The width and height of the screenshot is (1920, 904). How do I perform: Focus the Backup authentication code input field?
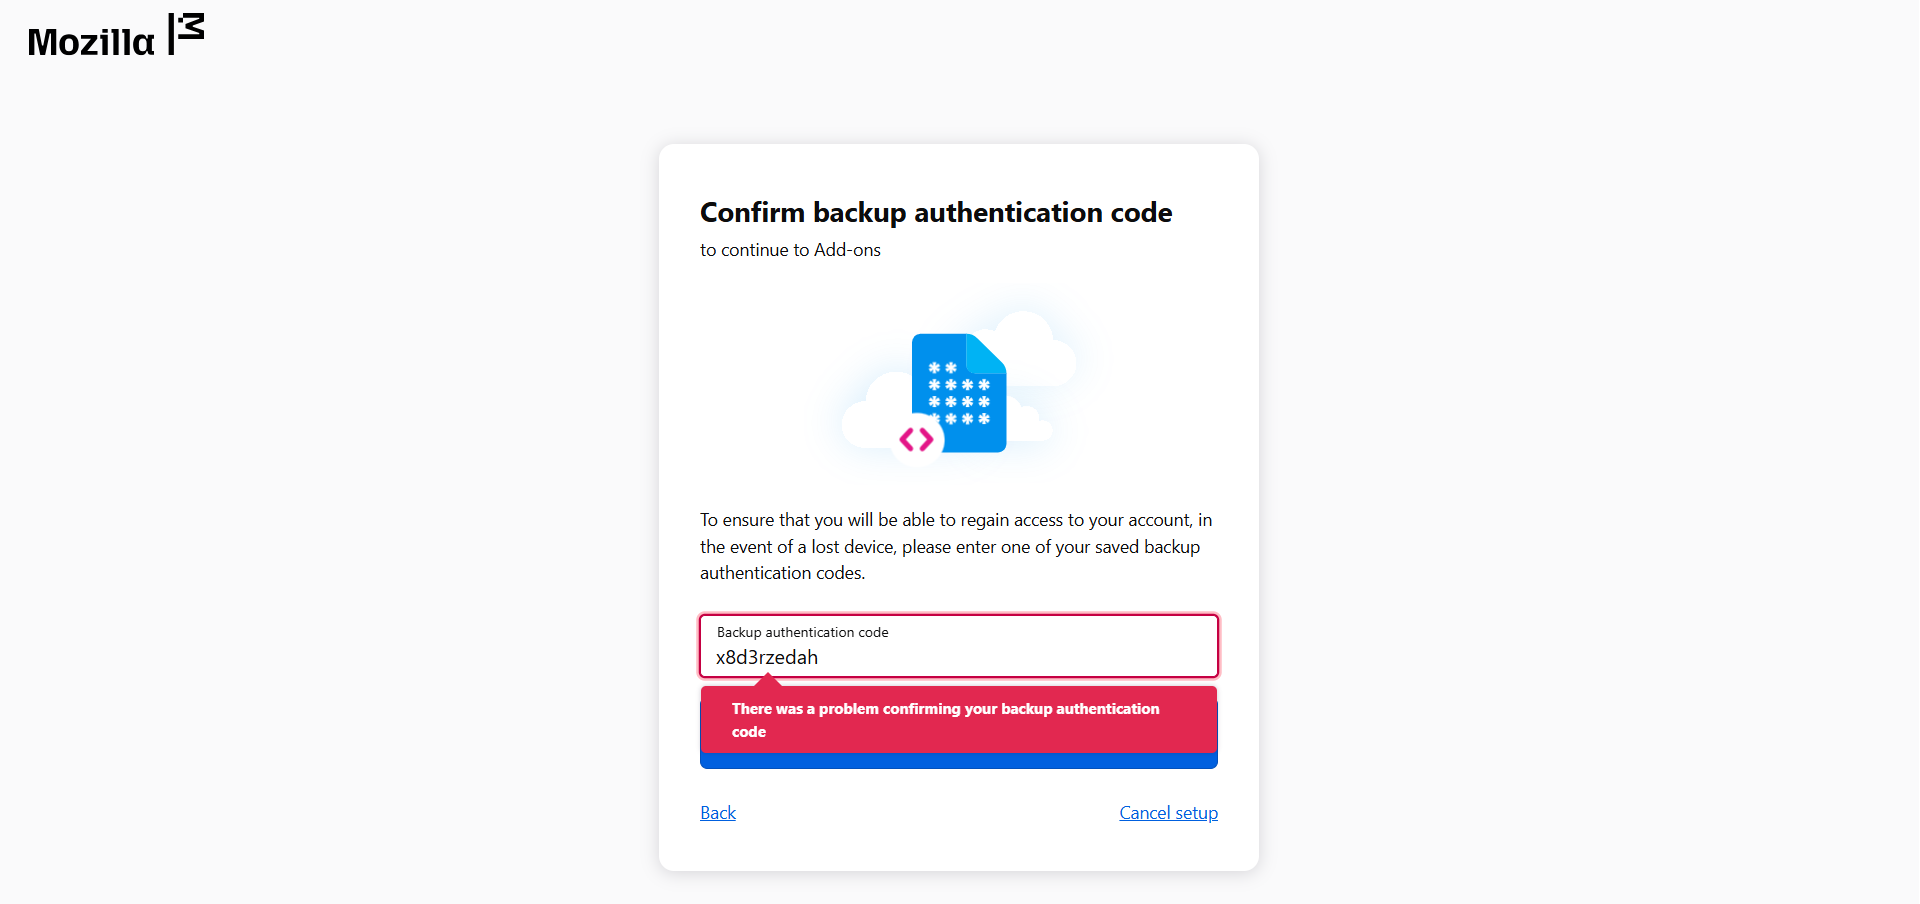point(958,646)
